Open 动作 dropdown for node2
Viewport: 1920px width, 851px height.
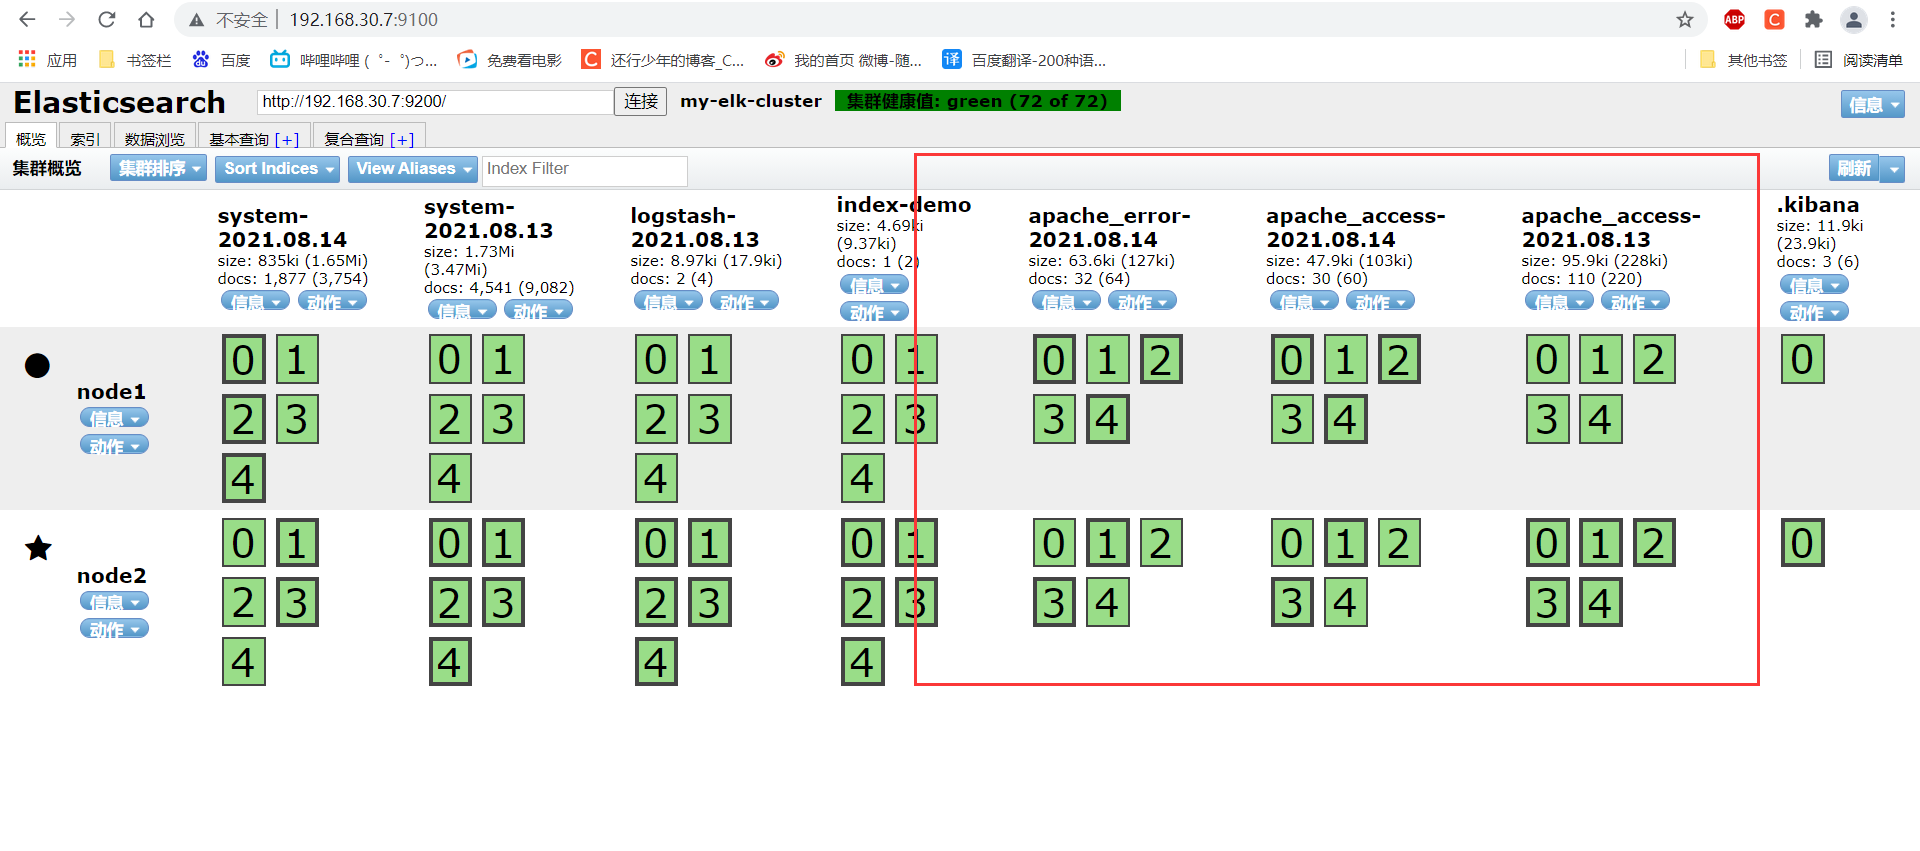coord(114,629)
